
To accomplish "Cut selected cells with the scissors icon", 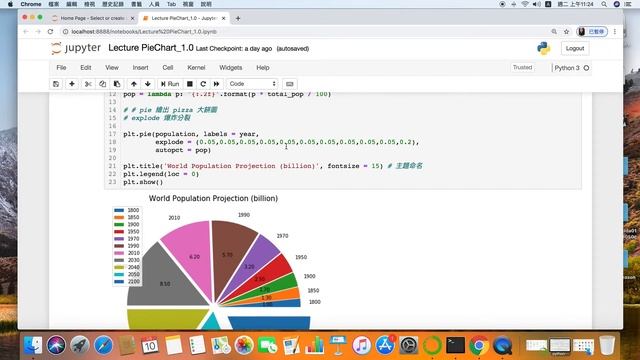I will (x=88, y=84).
